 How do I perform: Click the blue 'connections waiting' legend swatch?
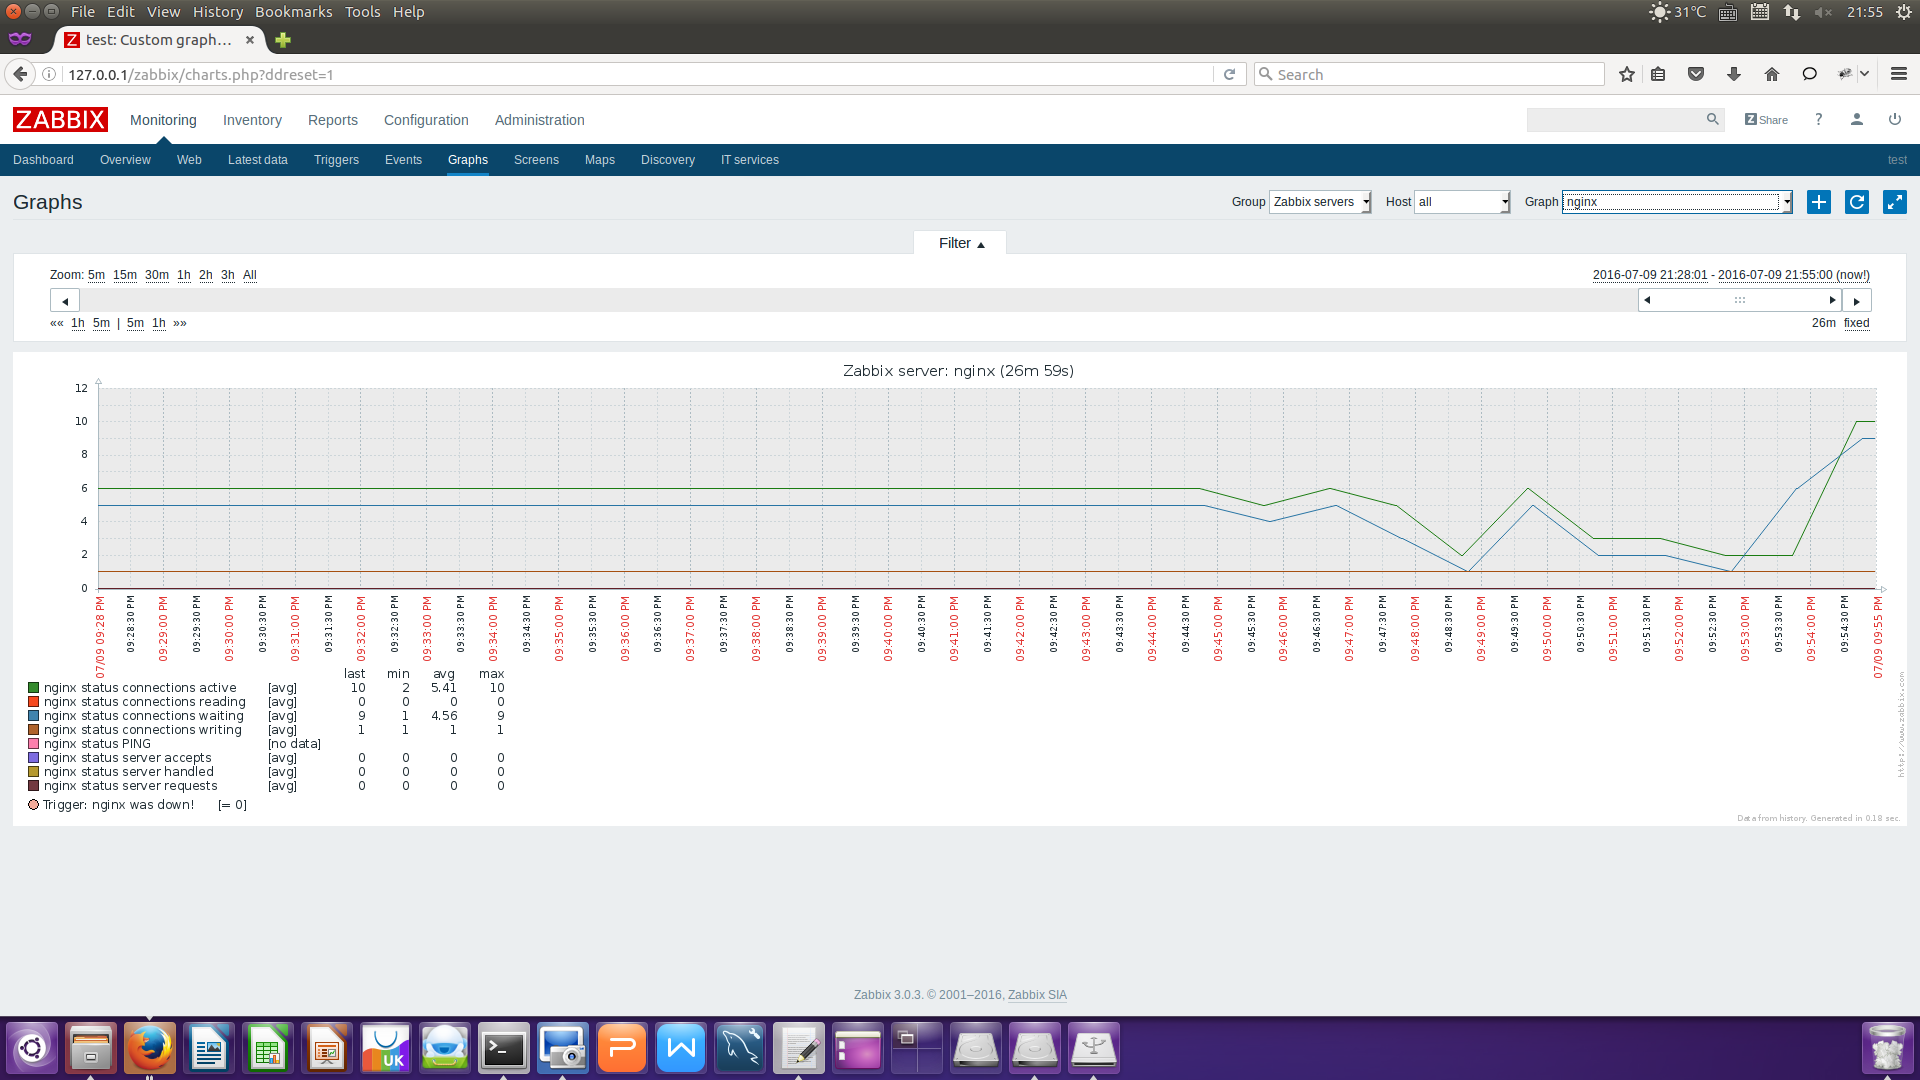click(33, 716)
